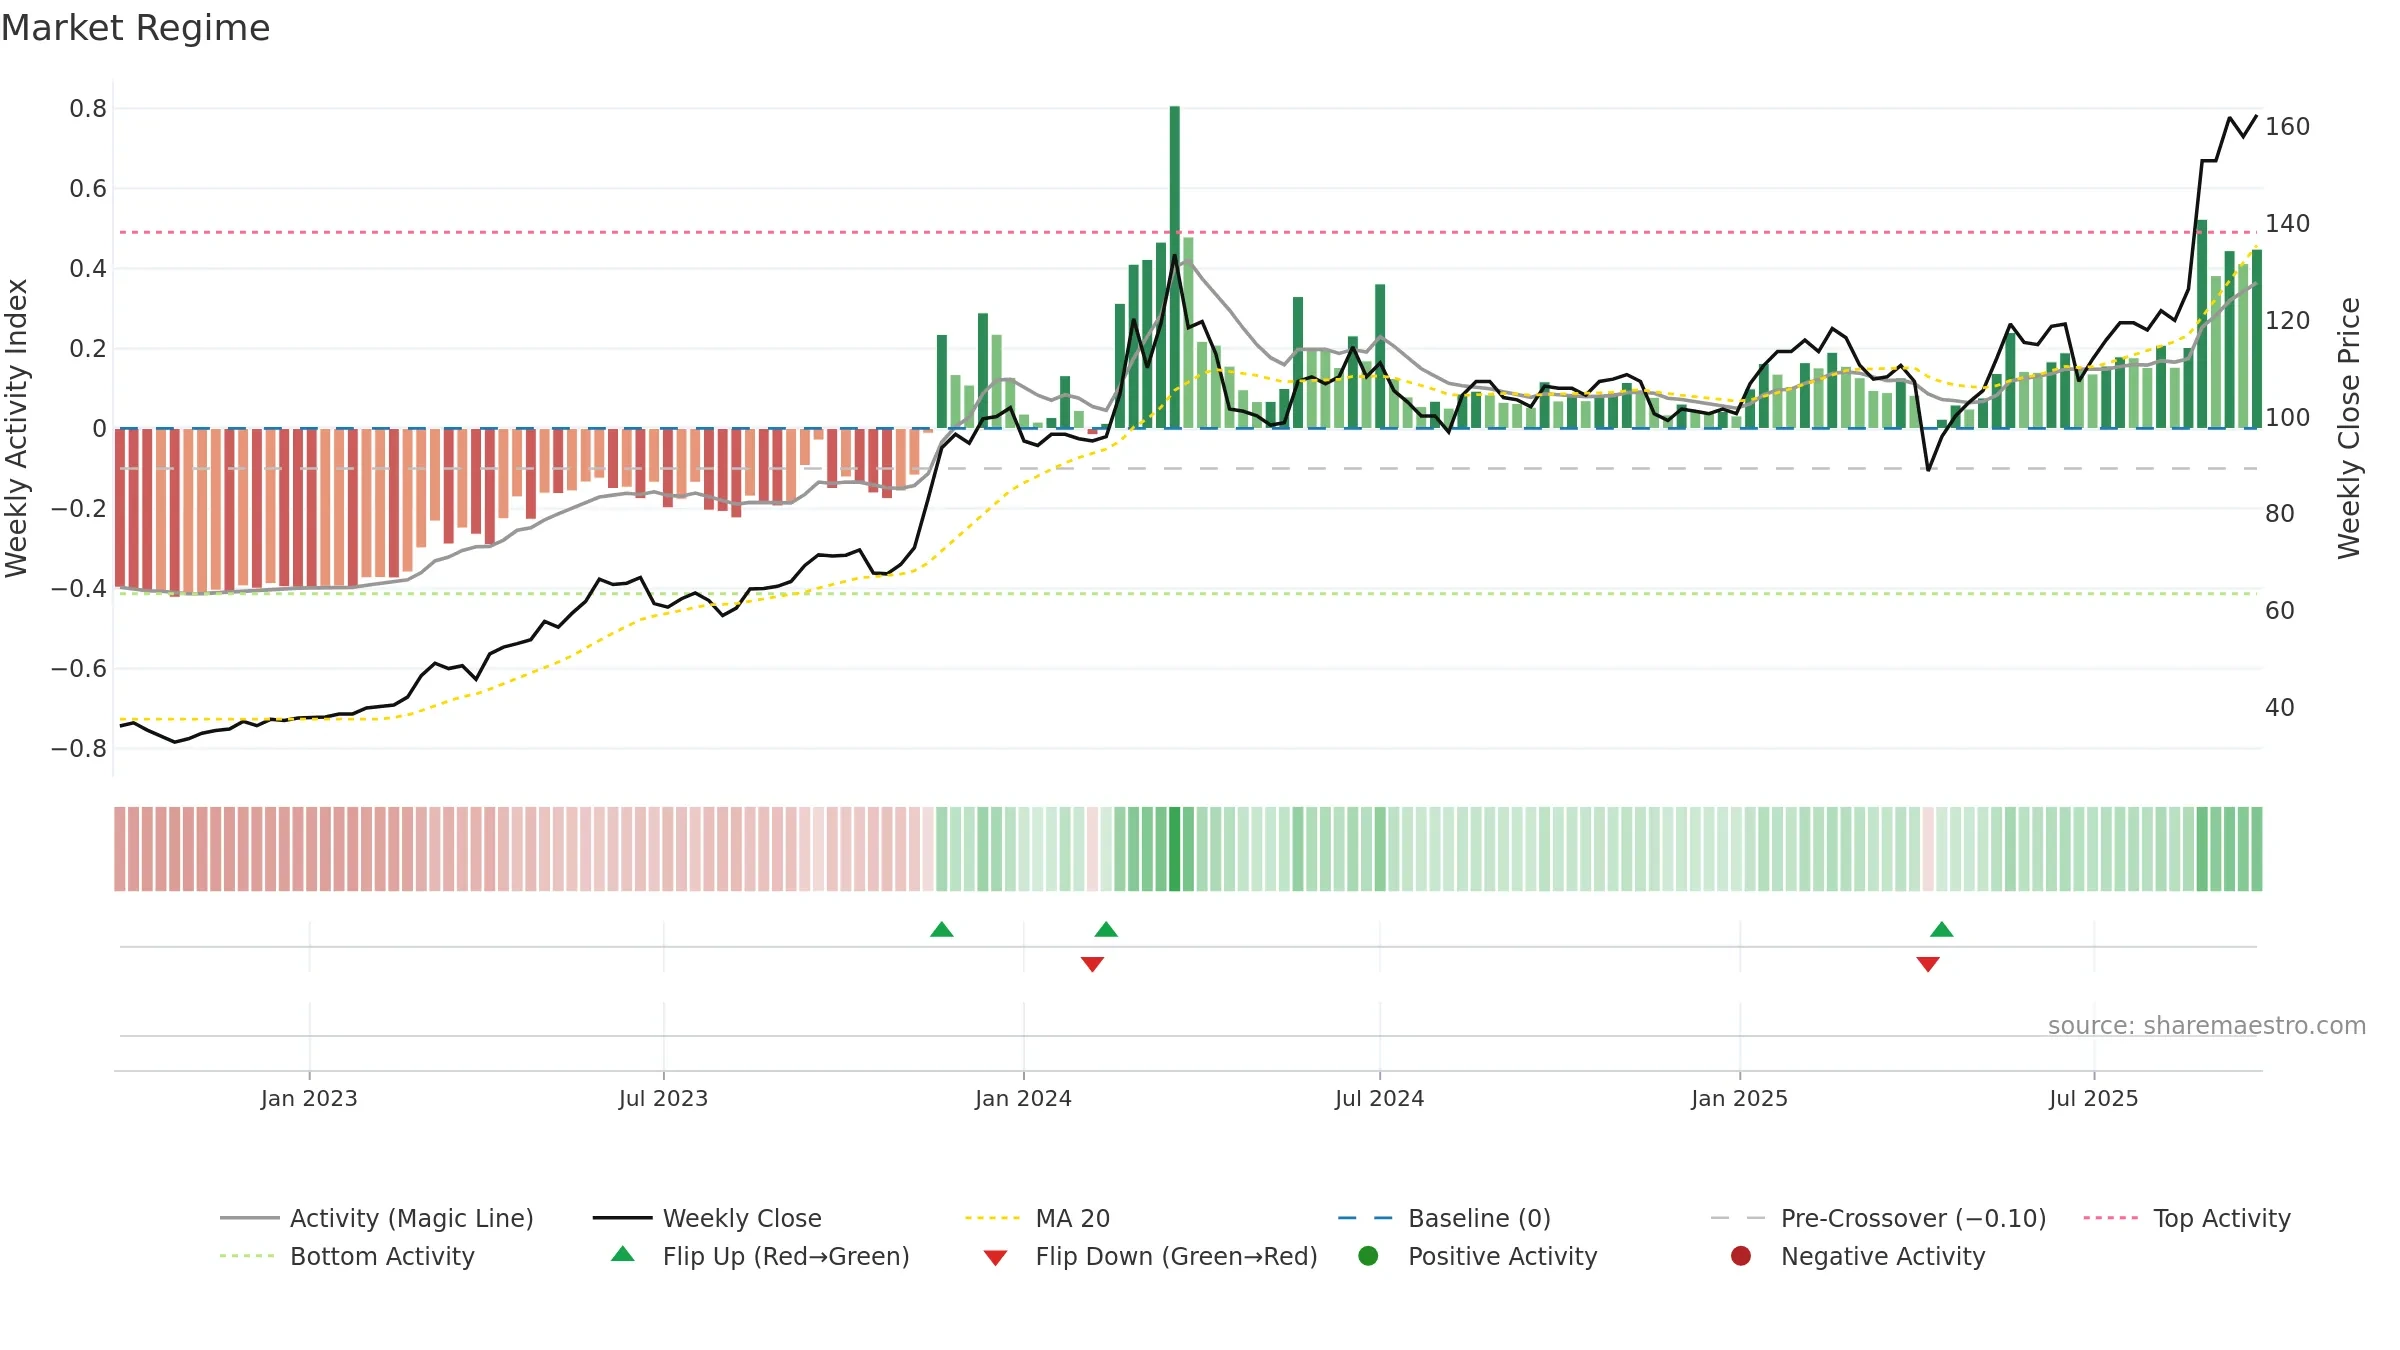
Task: Click the 40 price axis value
Action: point(2280,708)
